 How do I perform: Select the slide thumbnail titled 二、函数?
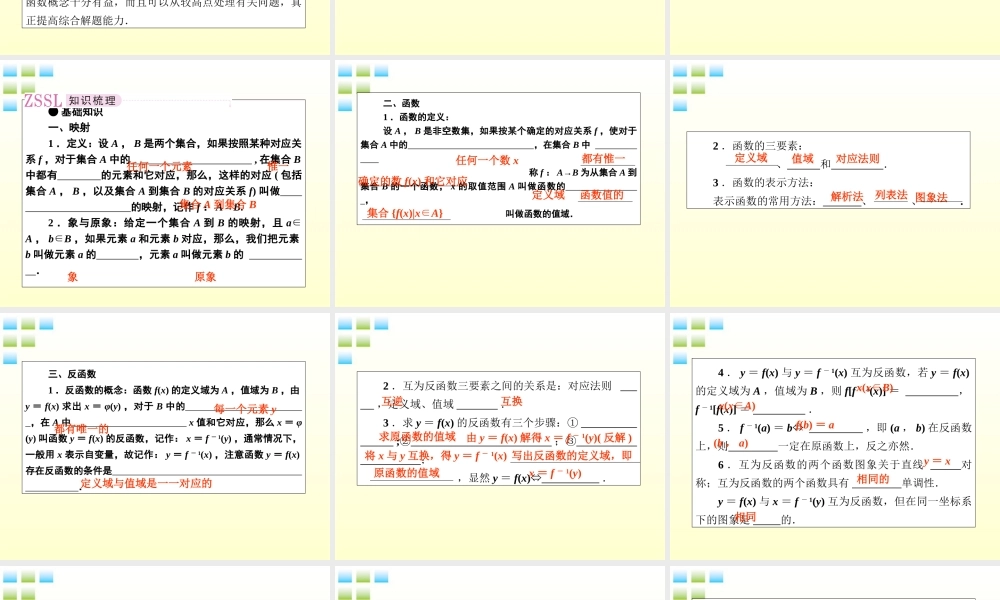point(499,184)
